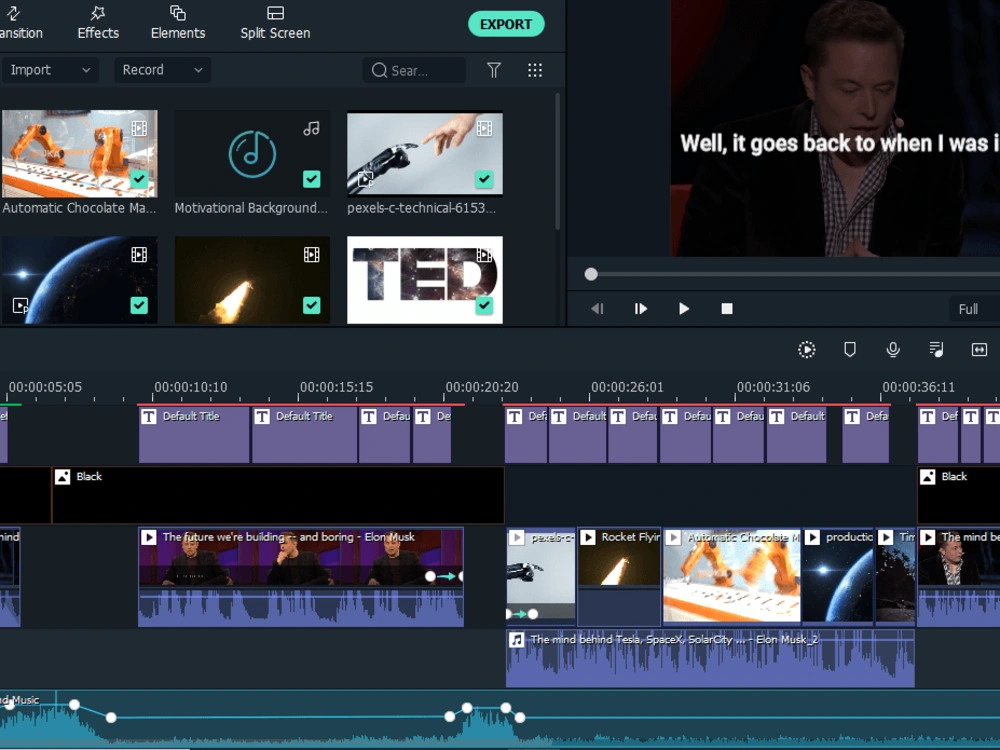This screenshot has width=1000, height=750.
Task: Expand the Record dropdown
Action: click(162, 70)
